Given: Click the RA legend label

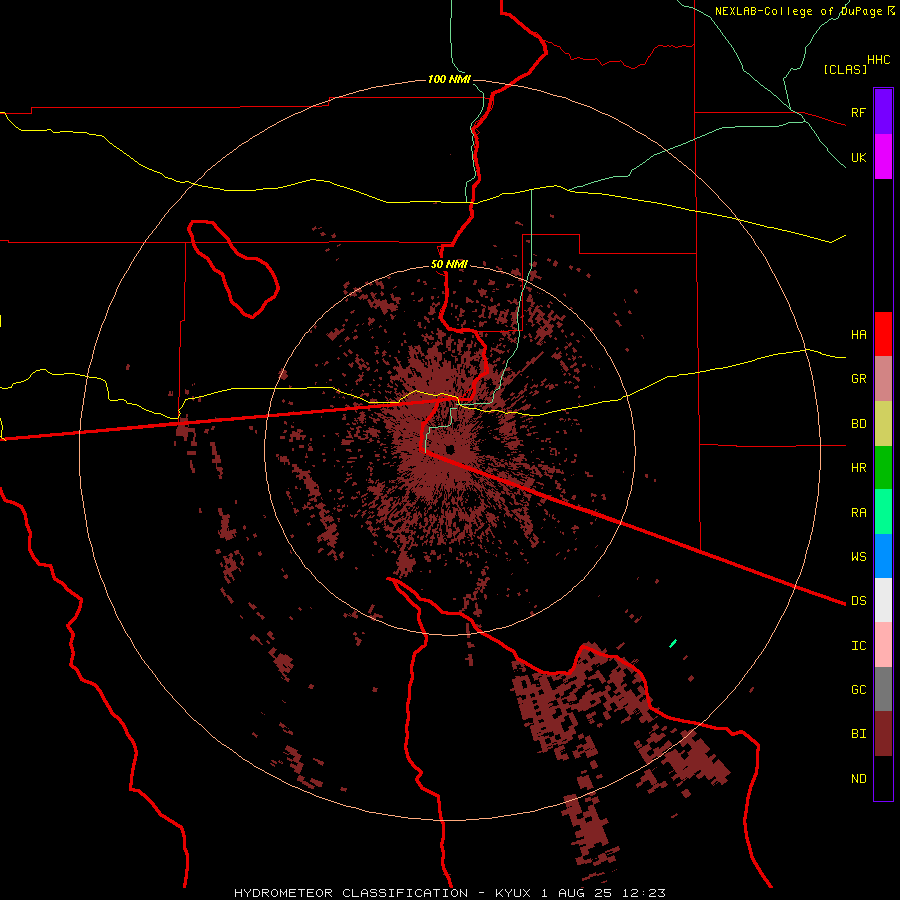Looking at the screenshot, I should point(858,513).
